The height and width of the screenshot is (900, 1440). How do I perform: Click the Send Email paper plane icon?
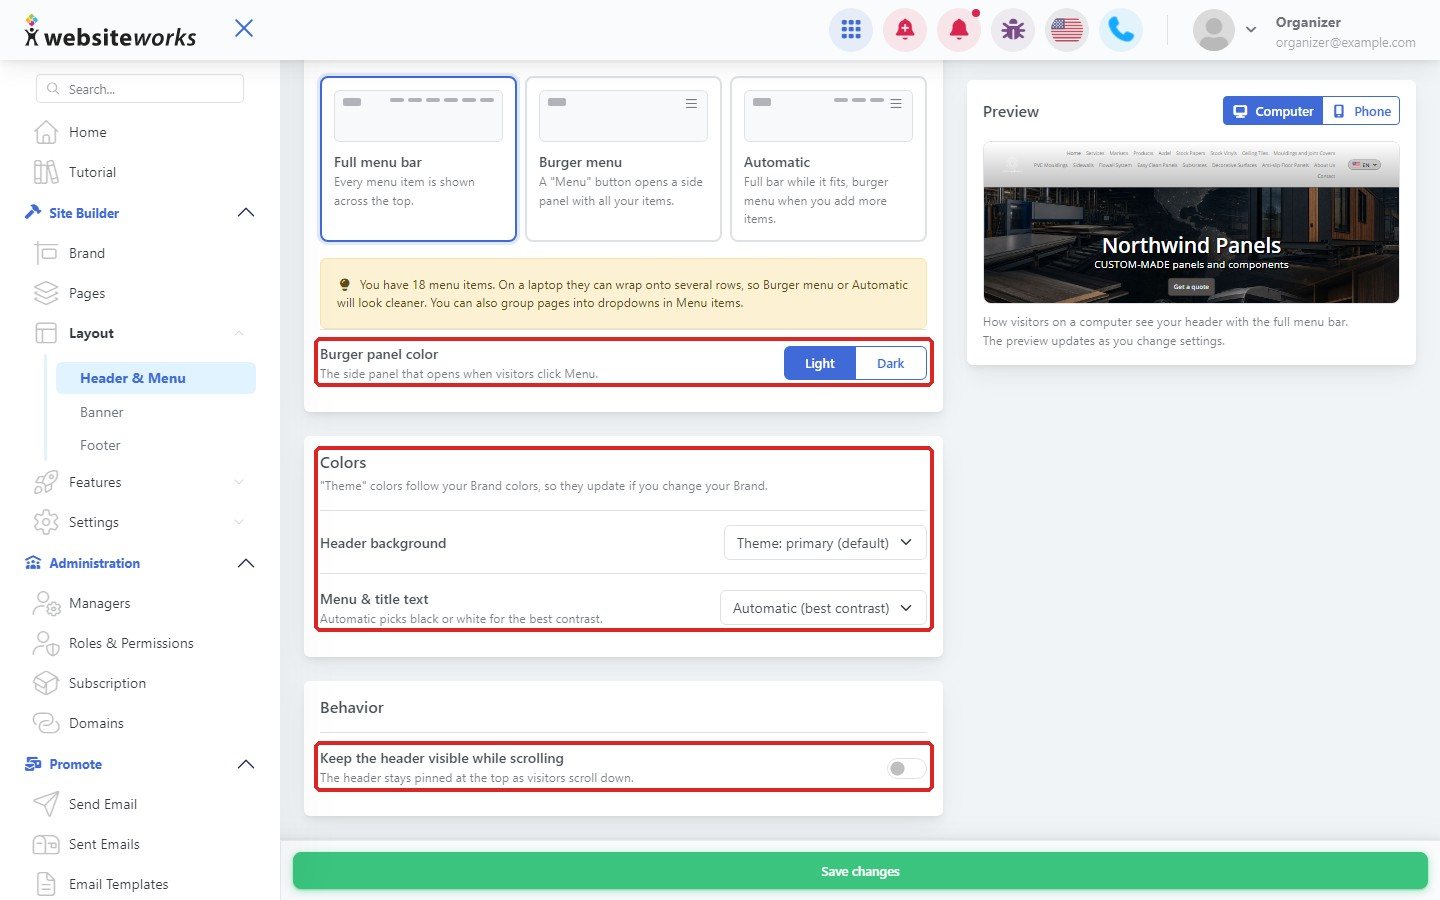(x=46, y=804)
